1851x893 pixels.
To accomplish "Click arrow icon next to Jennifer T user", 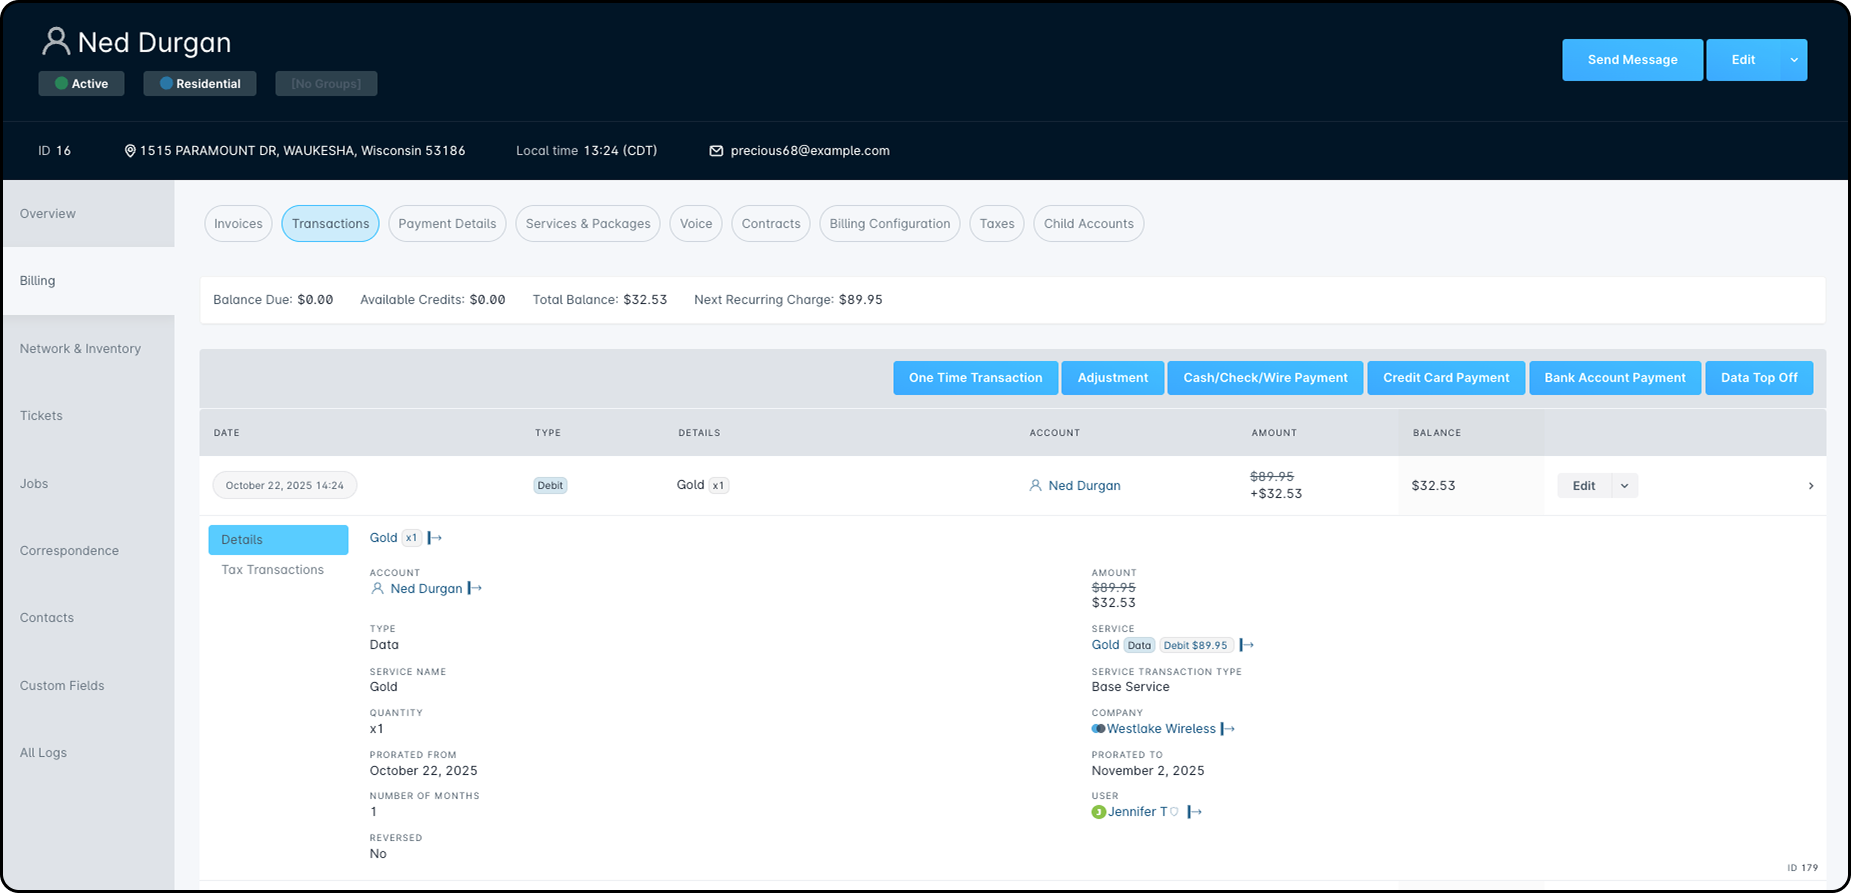I will [1194, 812].
